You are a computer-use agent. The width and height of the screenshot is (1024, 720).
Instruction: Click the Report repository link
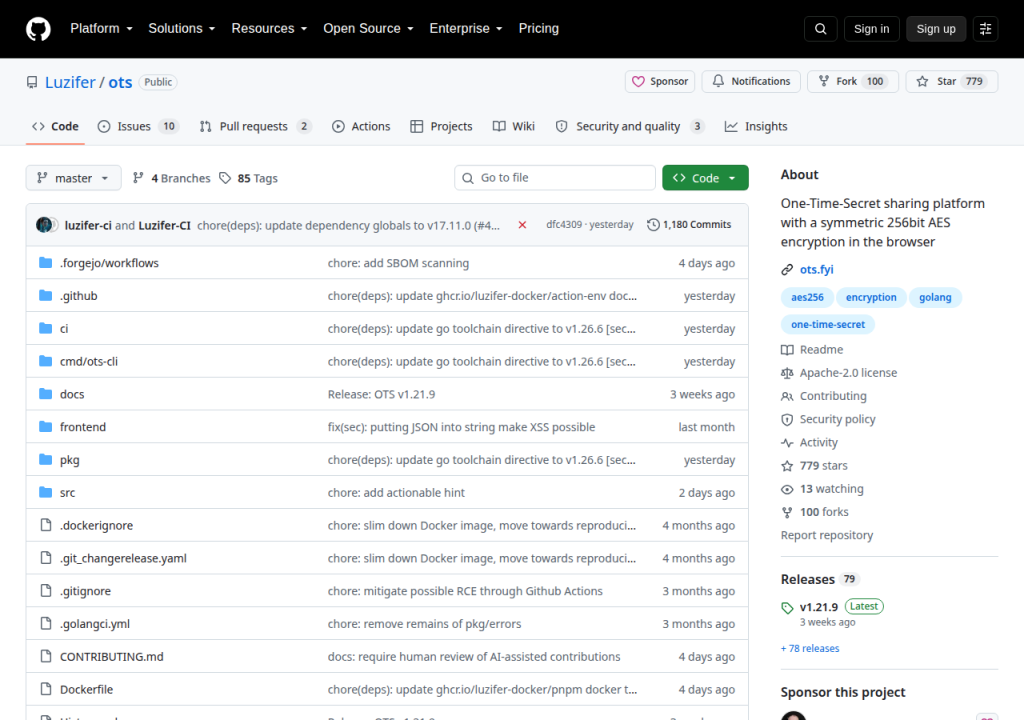tap(827, 536)
